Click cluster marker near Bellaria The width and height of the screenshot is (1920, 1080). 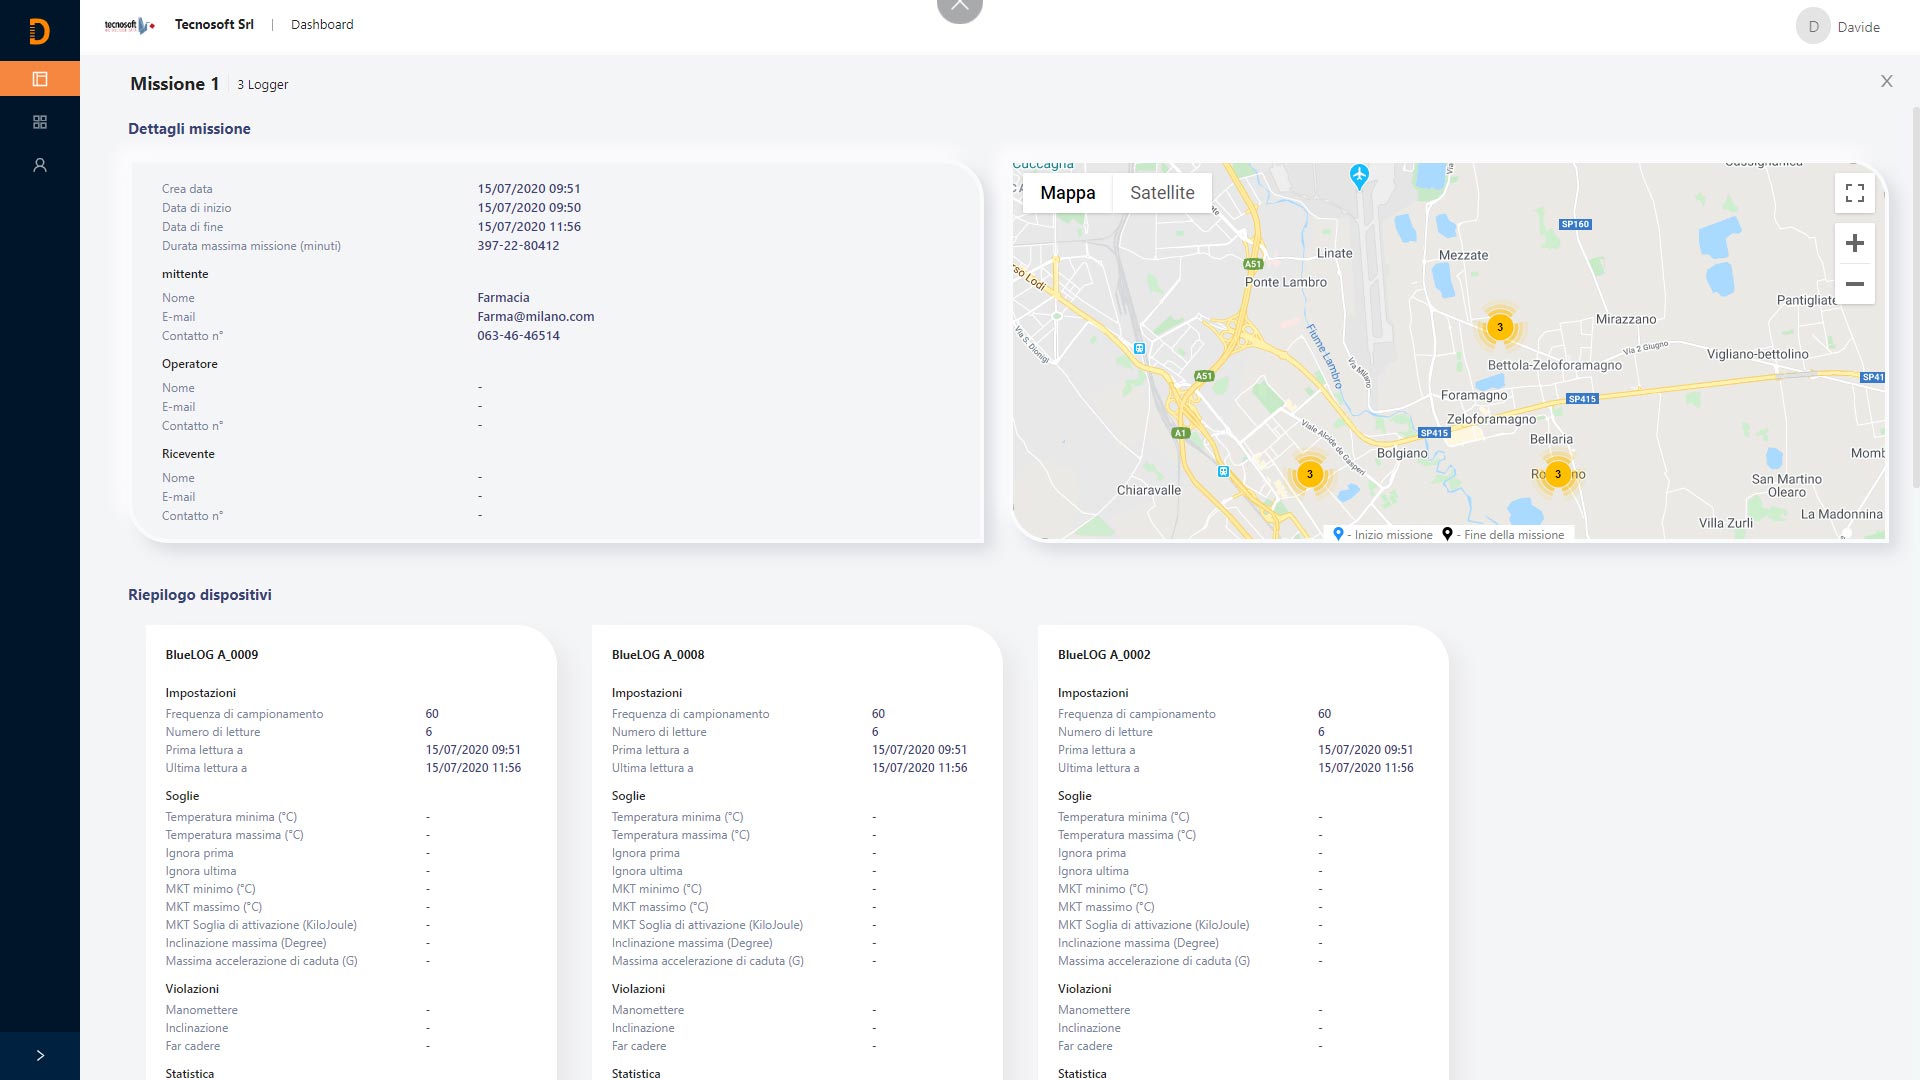(x=1557, y=474)
